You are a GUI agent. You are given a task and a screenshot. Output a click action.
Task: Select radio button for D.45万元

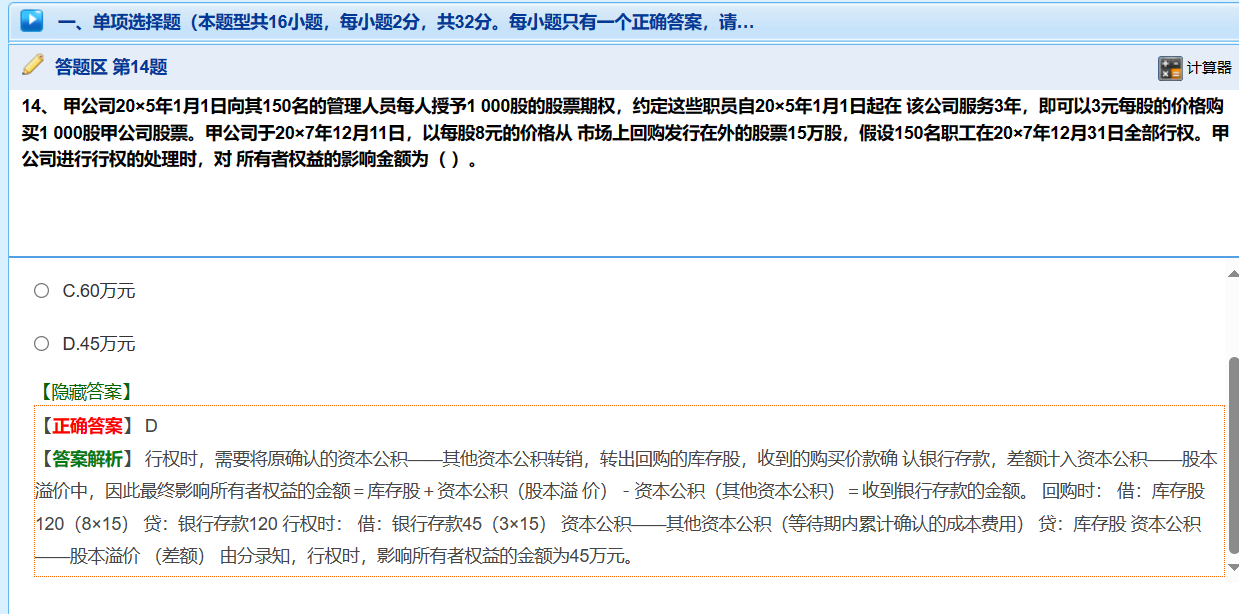point(41,344)
